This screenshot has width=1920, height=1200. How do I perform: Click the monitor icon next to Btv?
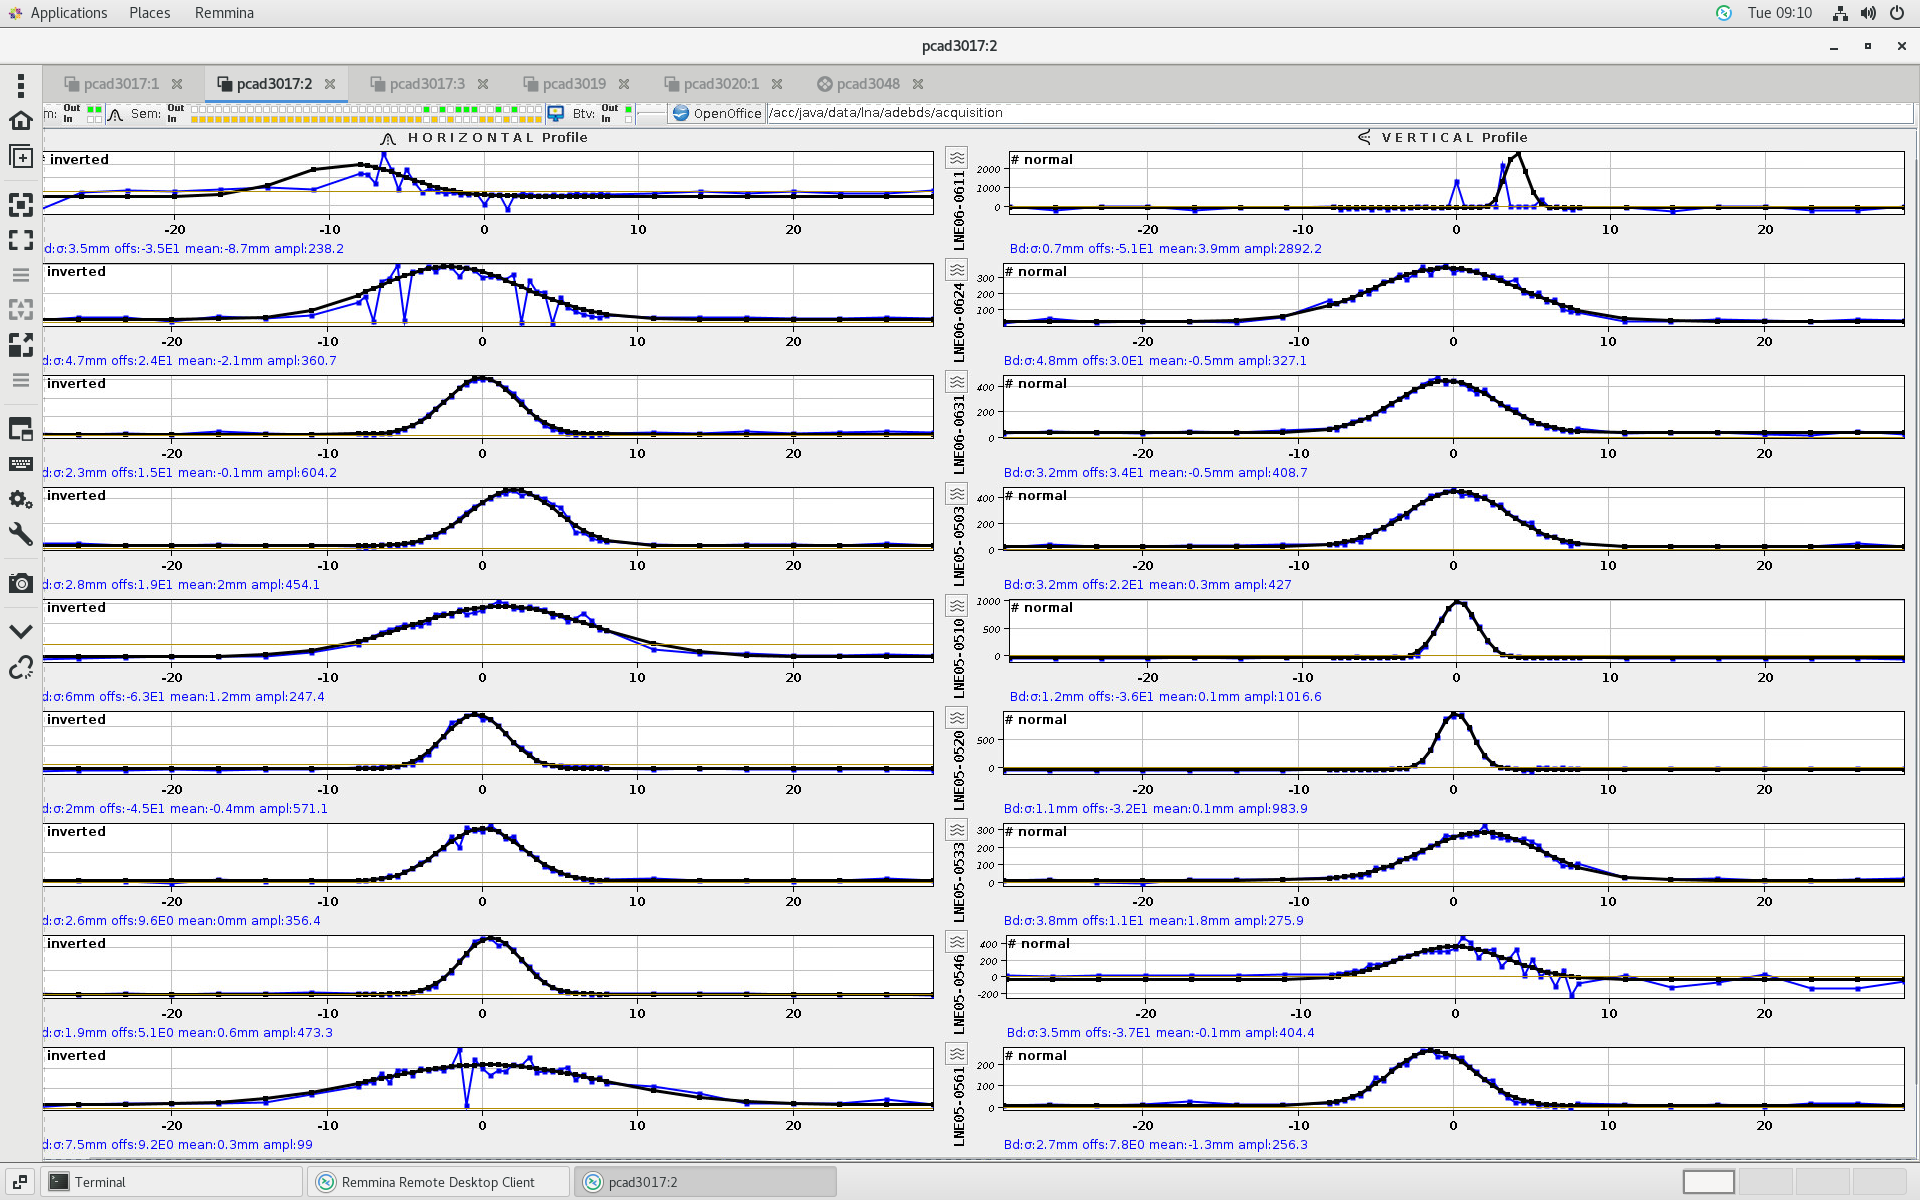pos(556,113)
